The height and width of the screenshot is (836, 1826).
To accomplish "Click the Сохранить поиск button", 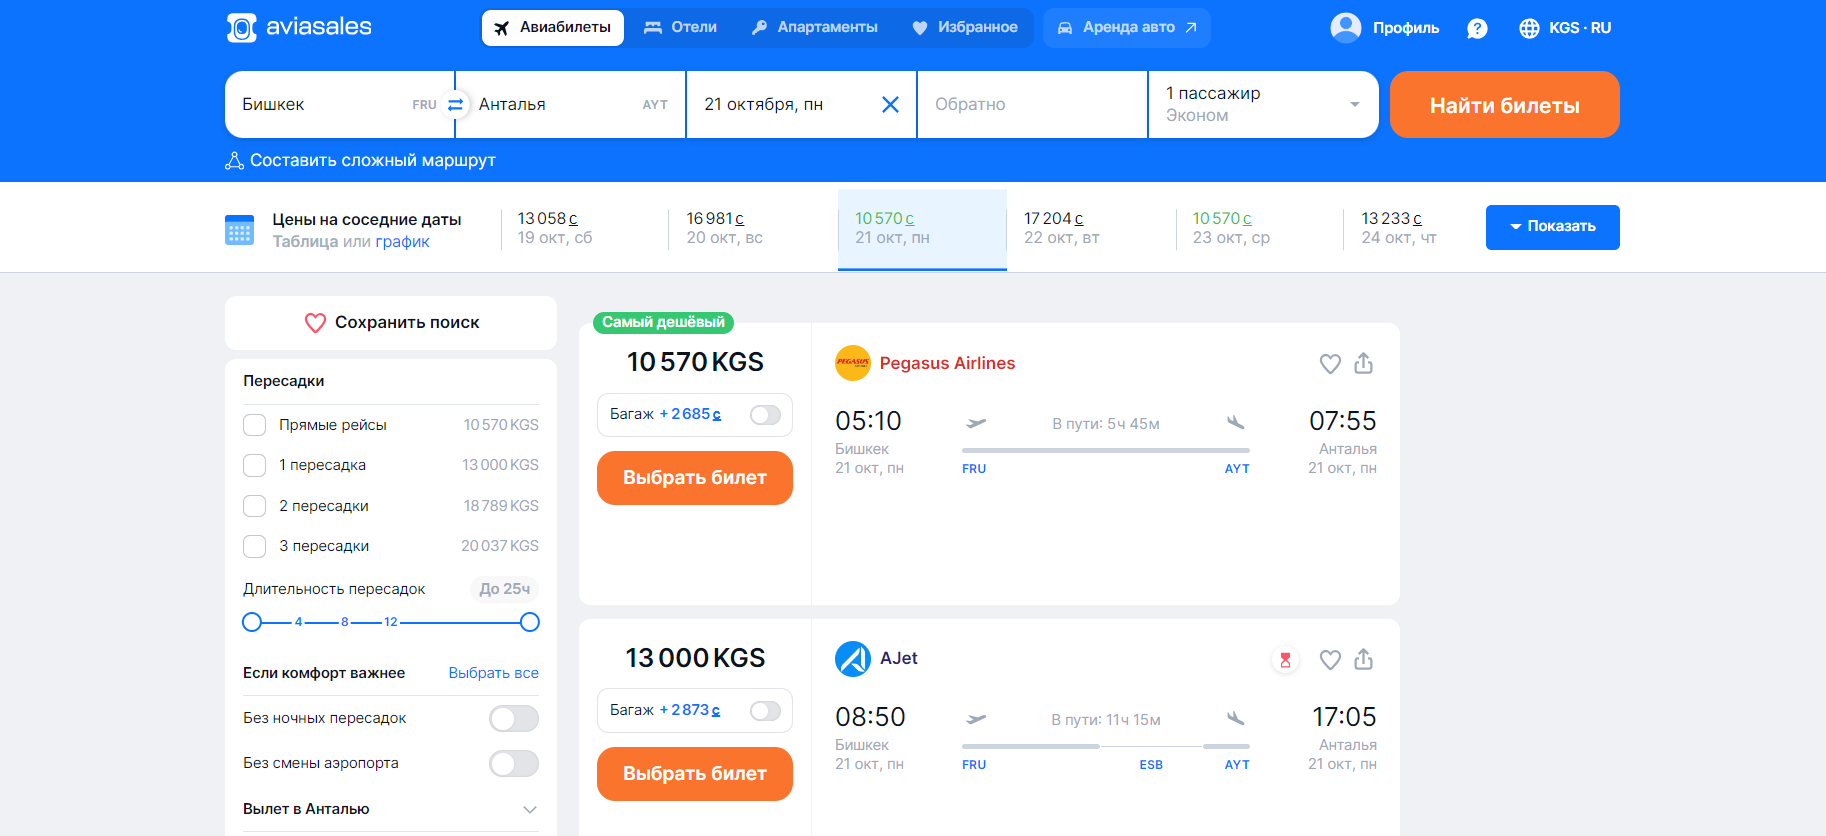I will 391,322.
